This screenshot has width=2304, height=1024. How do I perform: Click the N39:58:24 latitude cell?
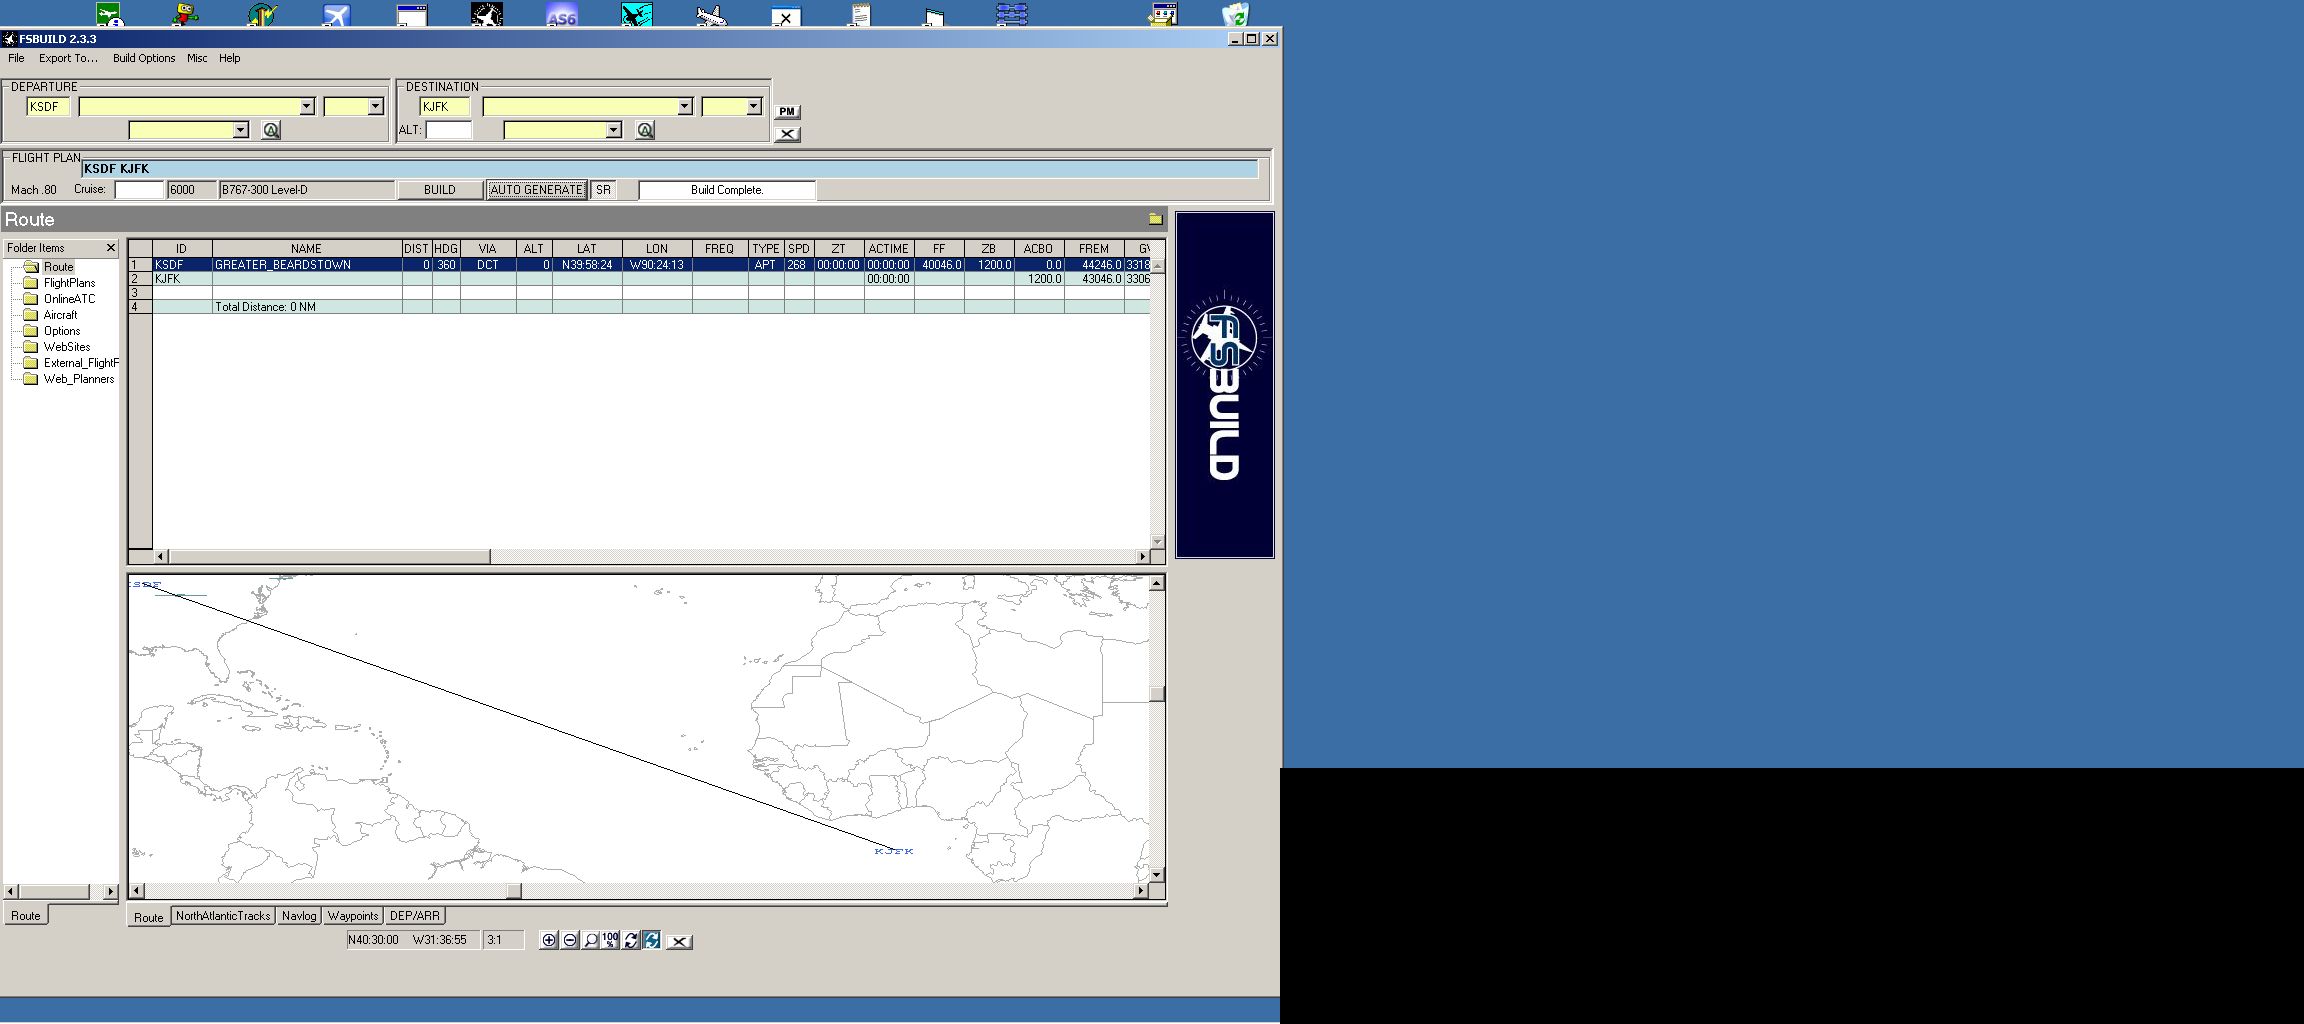click(587, 265)
